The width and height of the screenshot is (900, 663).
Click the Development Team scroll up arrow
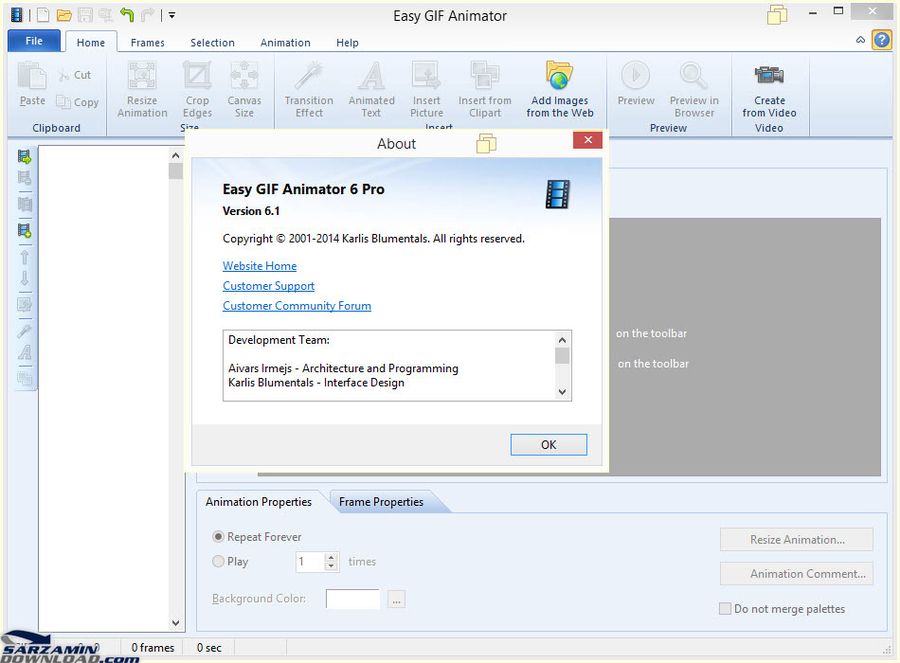click(562, 340)
